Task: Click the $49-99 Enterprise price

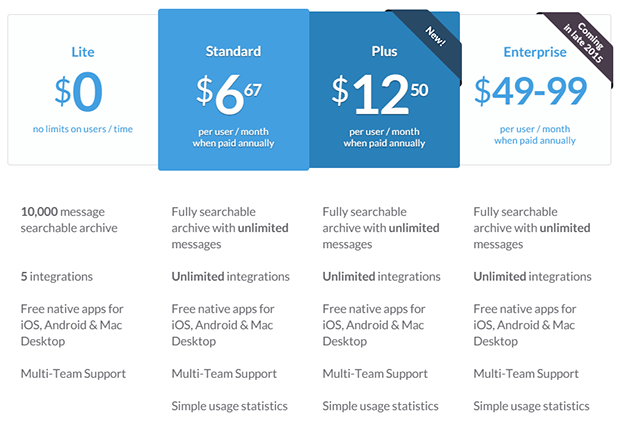Action: (531, 91)
